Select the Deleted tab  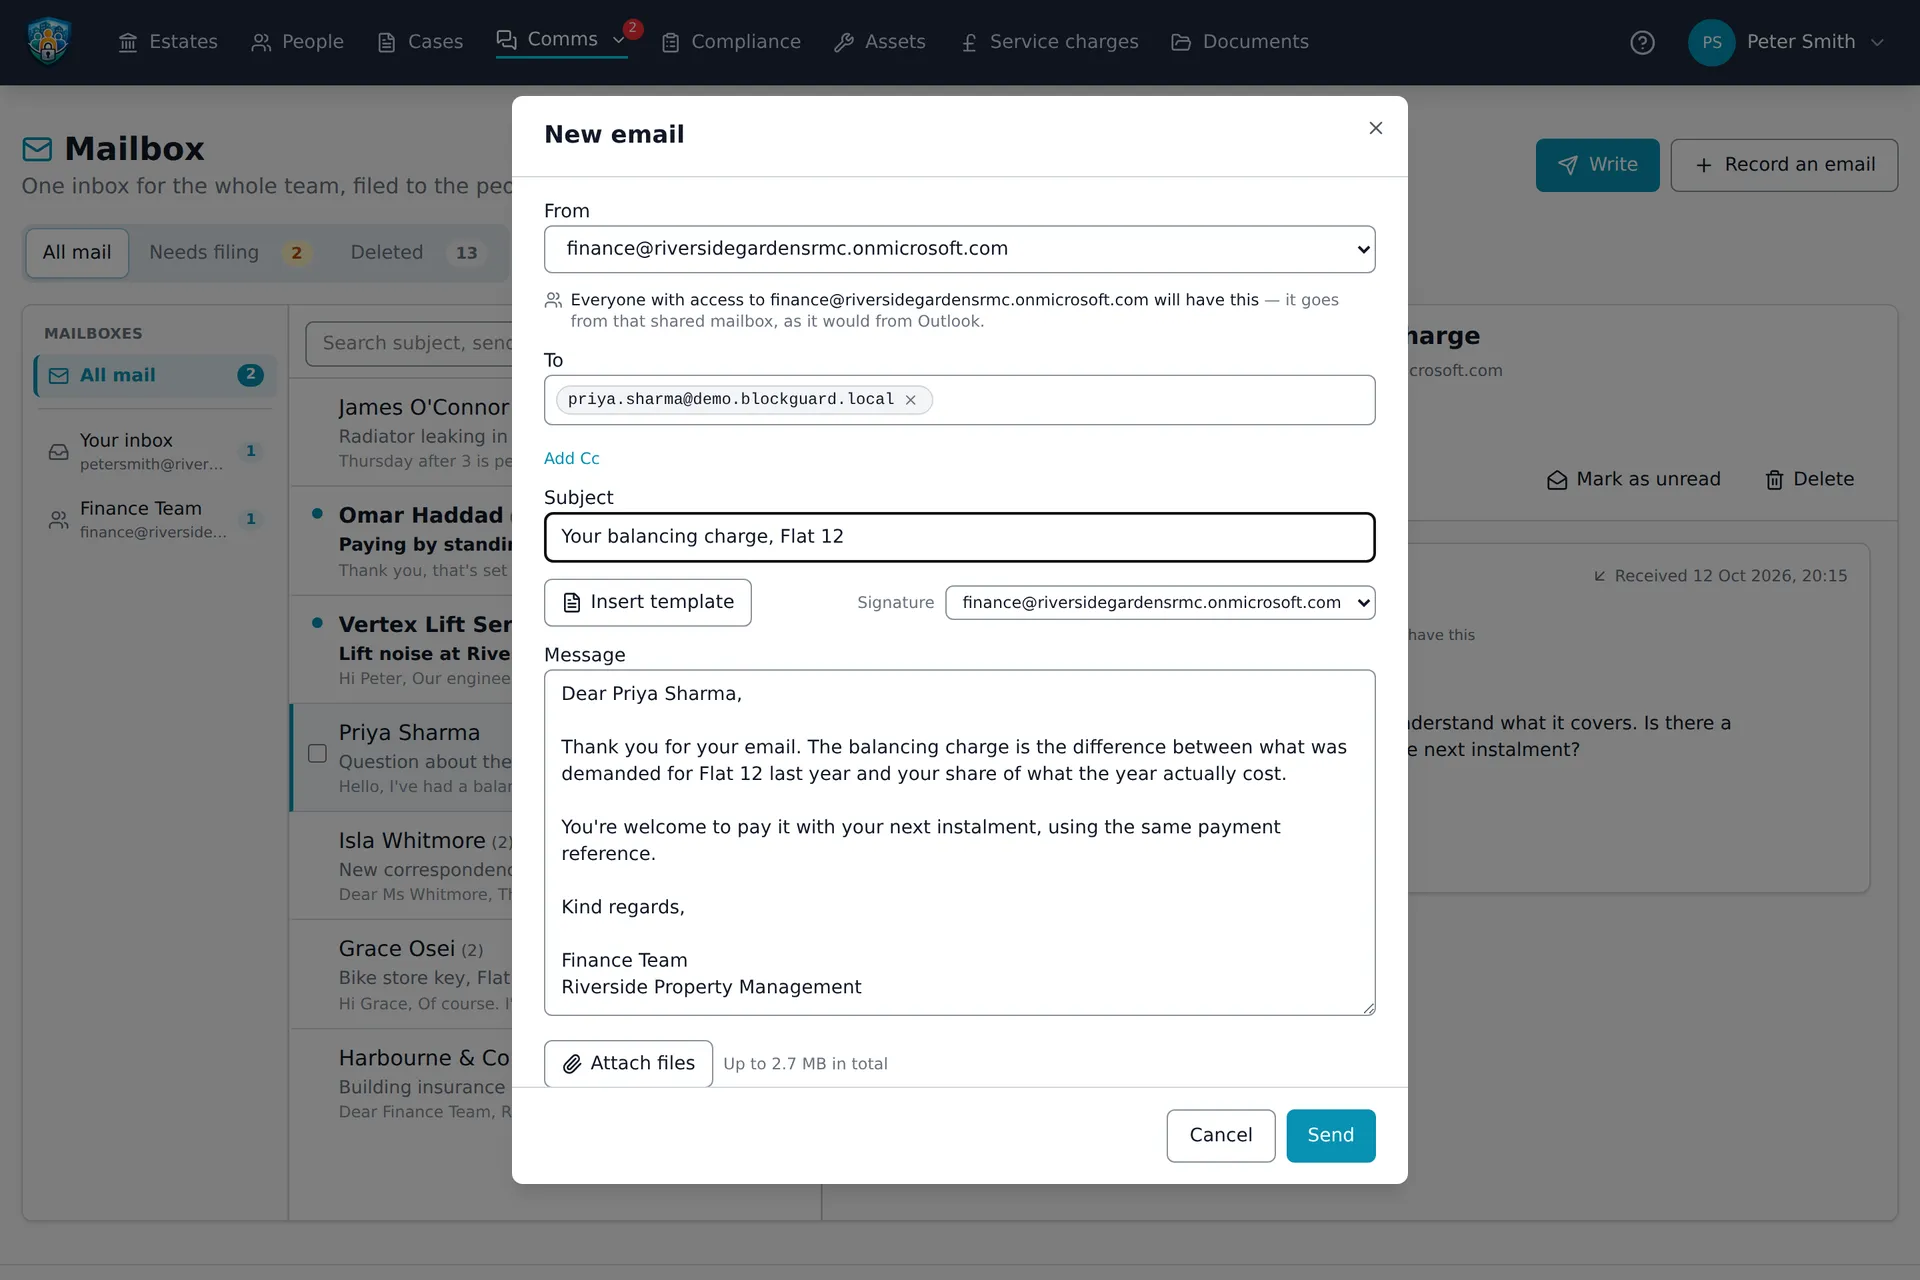416,253
